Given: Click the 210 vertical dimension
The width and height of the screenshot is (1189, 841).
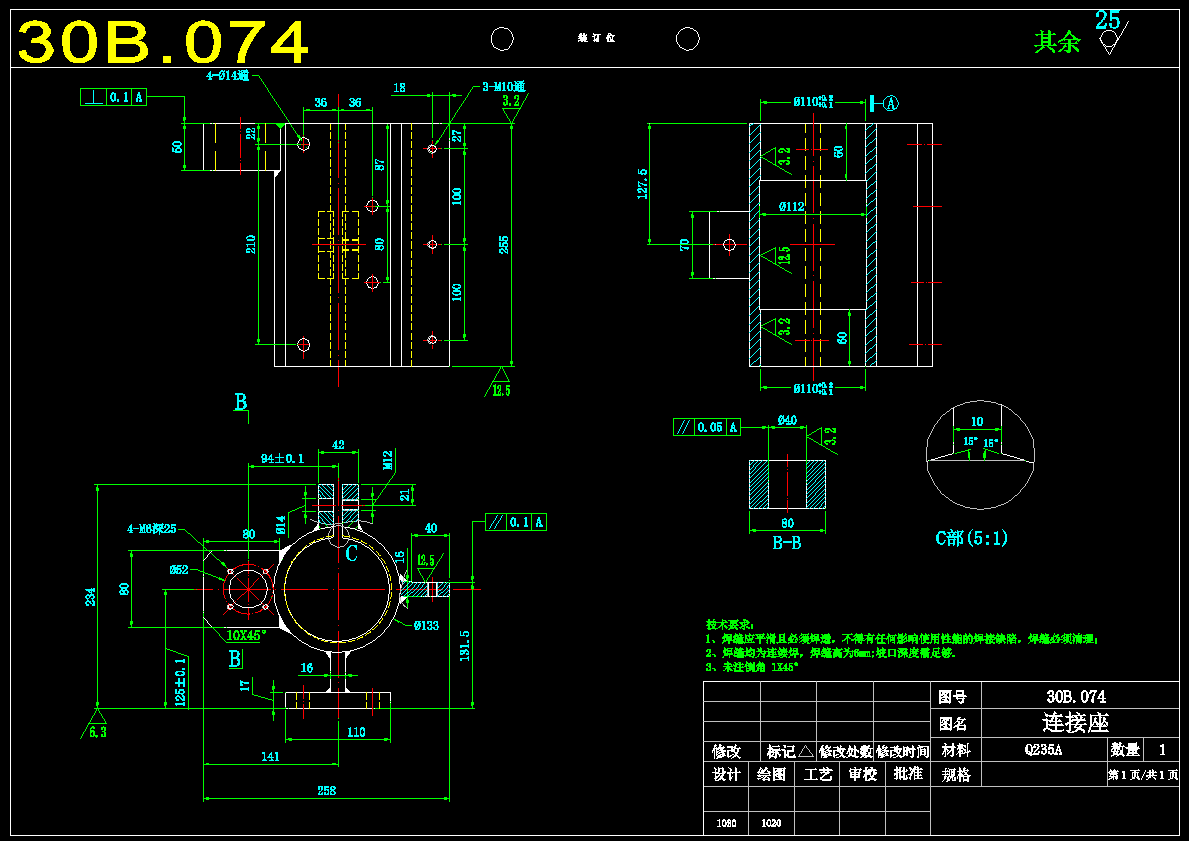Looking at the screenshot, I should [250, 244].
